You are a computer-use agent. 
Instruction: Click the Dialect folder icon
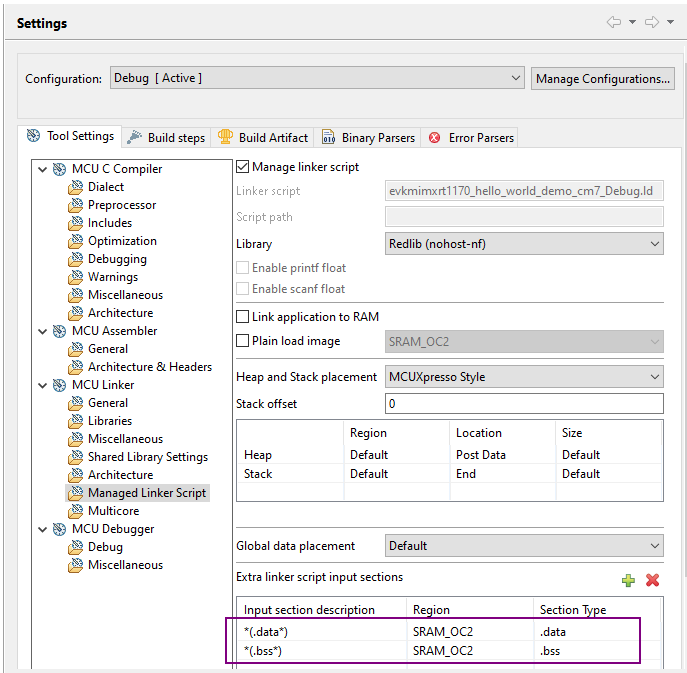point(76,187)
